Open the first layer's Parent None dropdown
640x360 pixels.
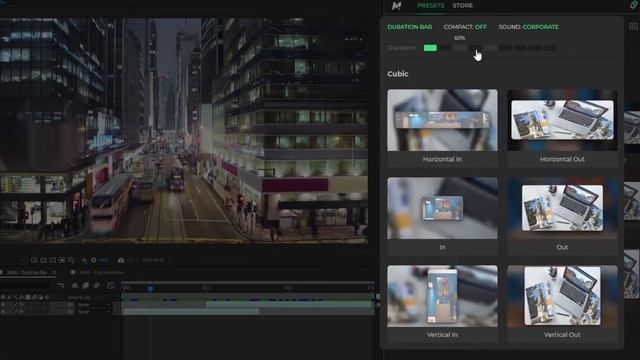94,304
